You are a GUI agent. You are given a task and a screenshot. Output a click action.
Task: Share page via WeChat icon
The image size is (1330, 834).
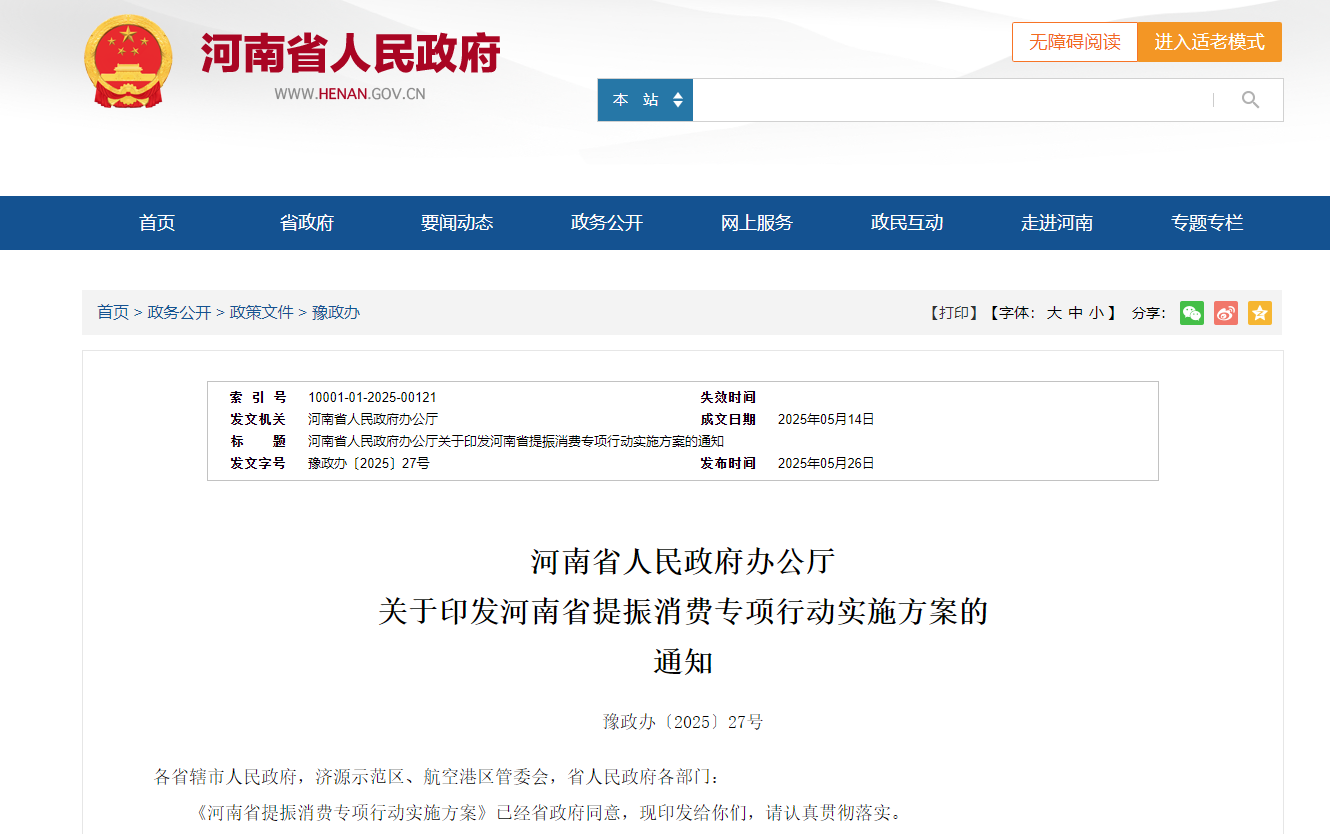pyautogui.click(x=1192, y=313)
